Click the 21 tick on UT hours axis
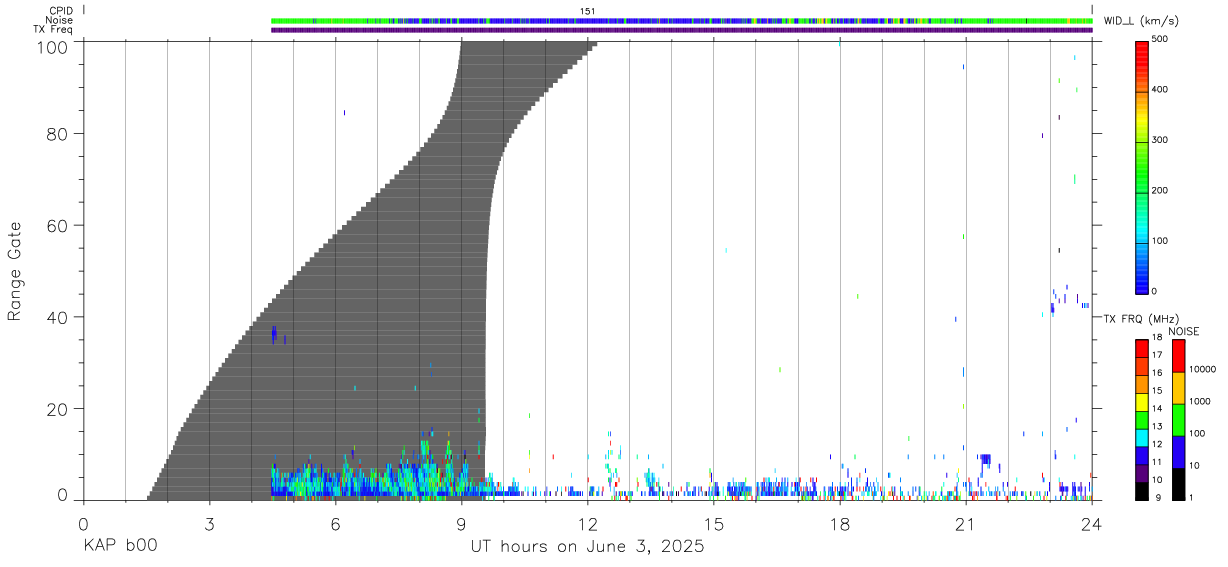This screenshot has height=567, width=1228. pyautogui.click(x=966, y=523)
